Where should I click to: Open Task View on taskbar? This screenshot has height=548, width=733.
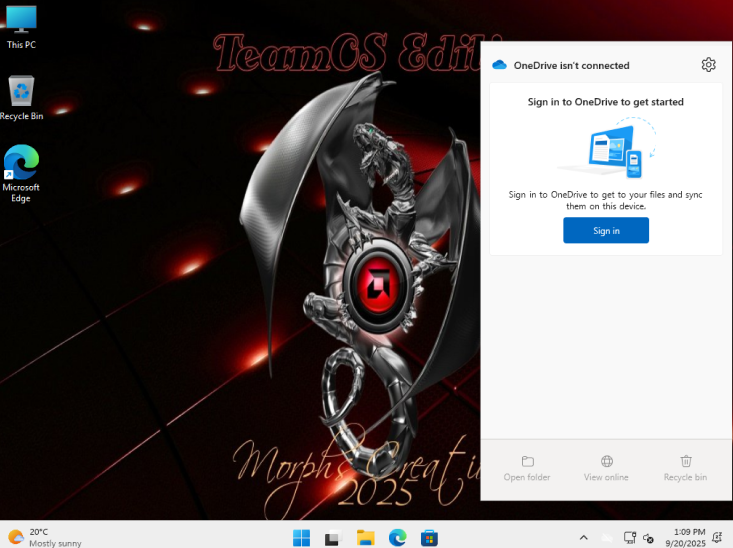click(332, 538)
